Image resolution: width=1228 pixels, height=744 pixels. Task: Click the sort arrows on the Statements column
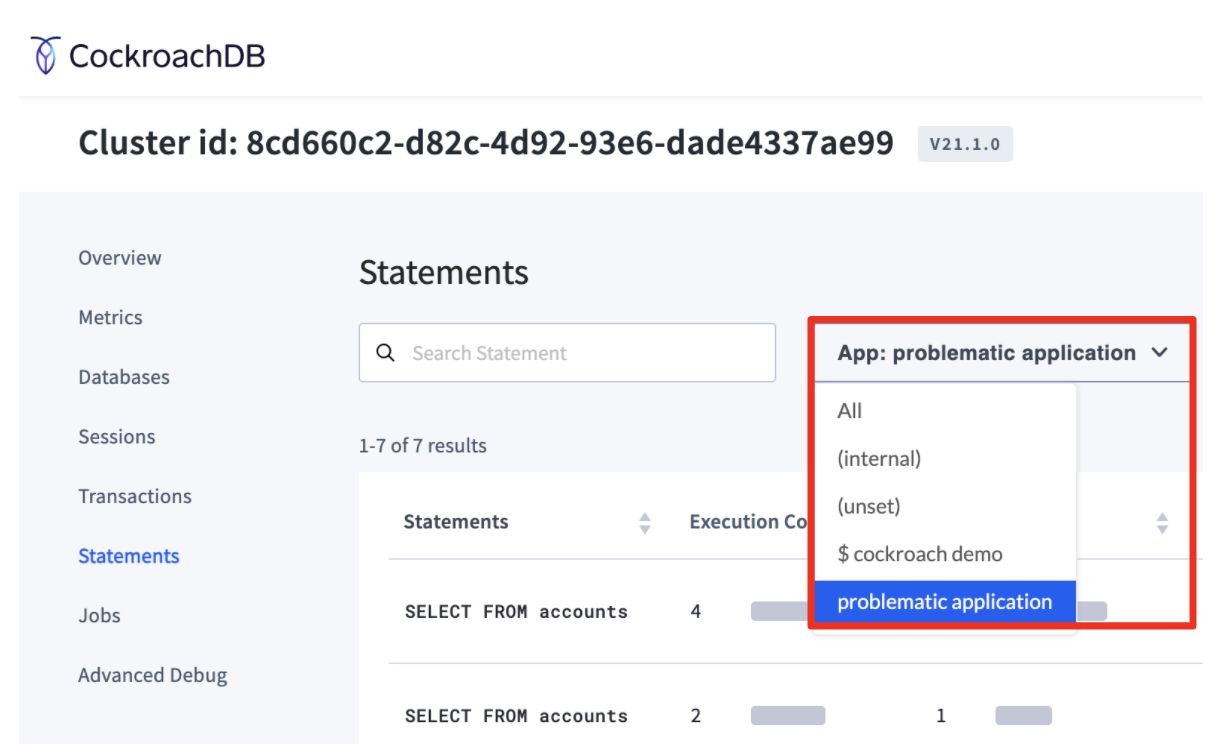pyautogui.click(x=645, y=521)
